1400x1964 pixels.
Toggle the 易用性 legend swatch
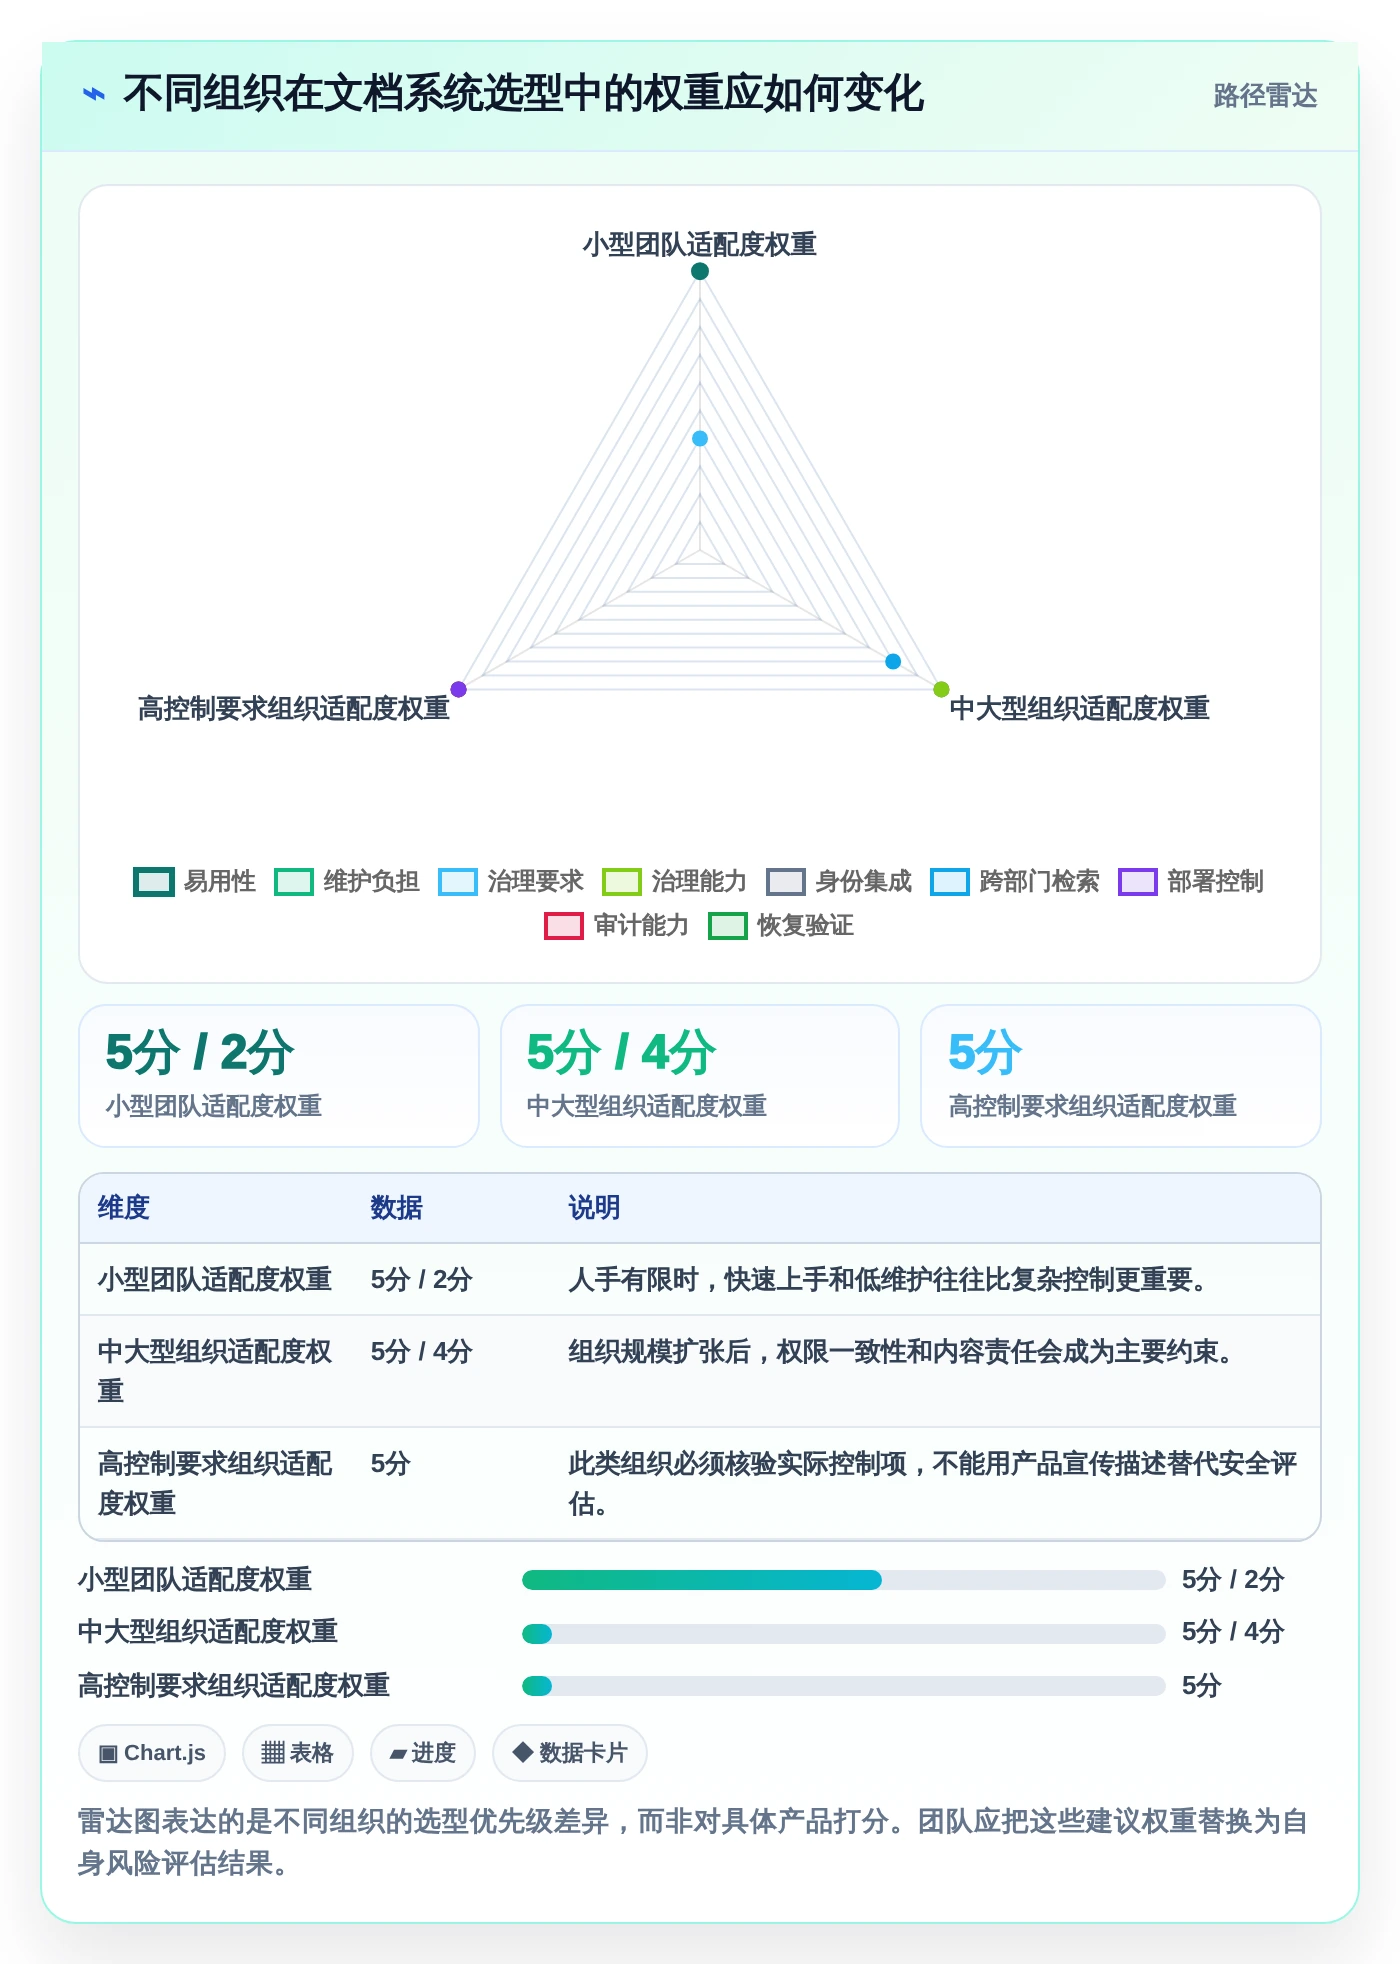pos(154,882)
